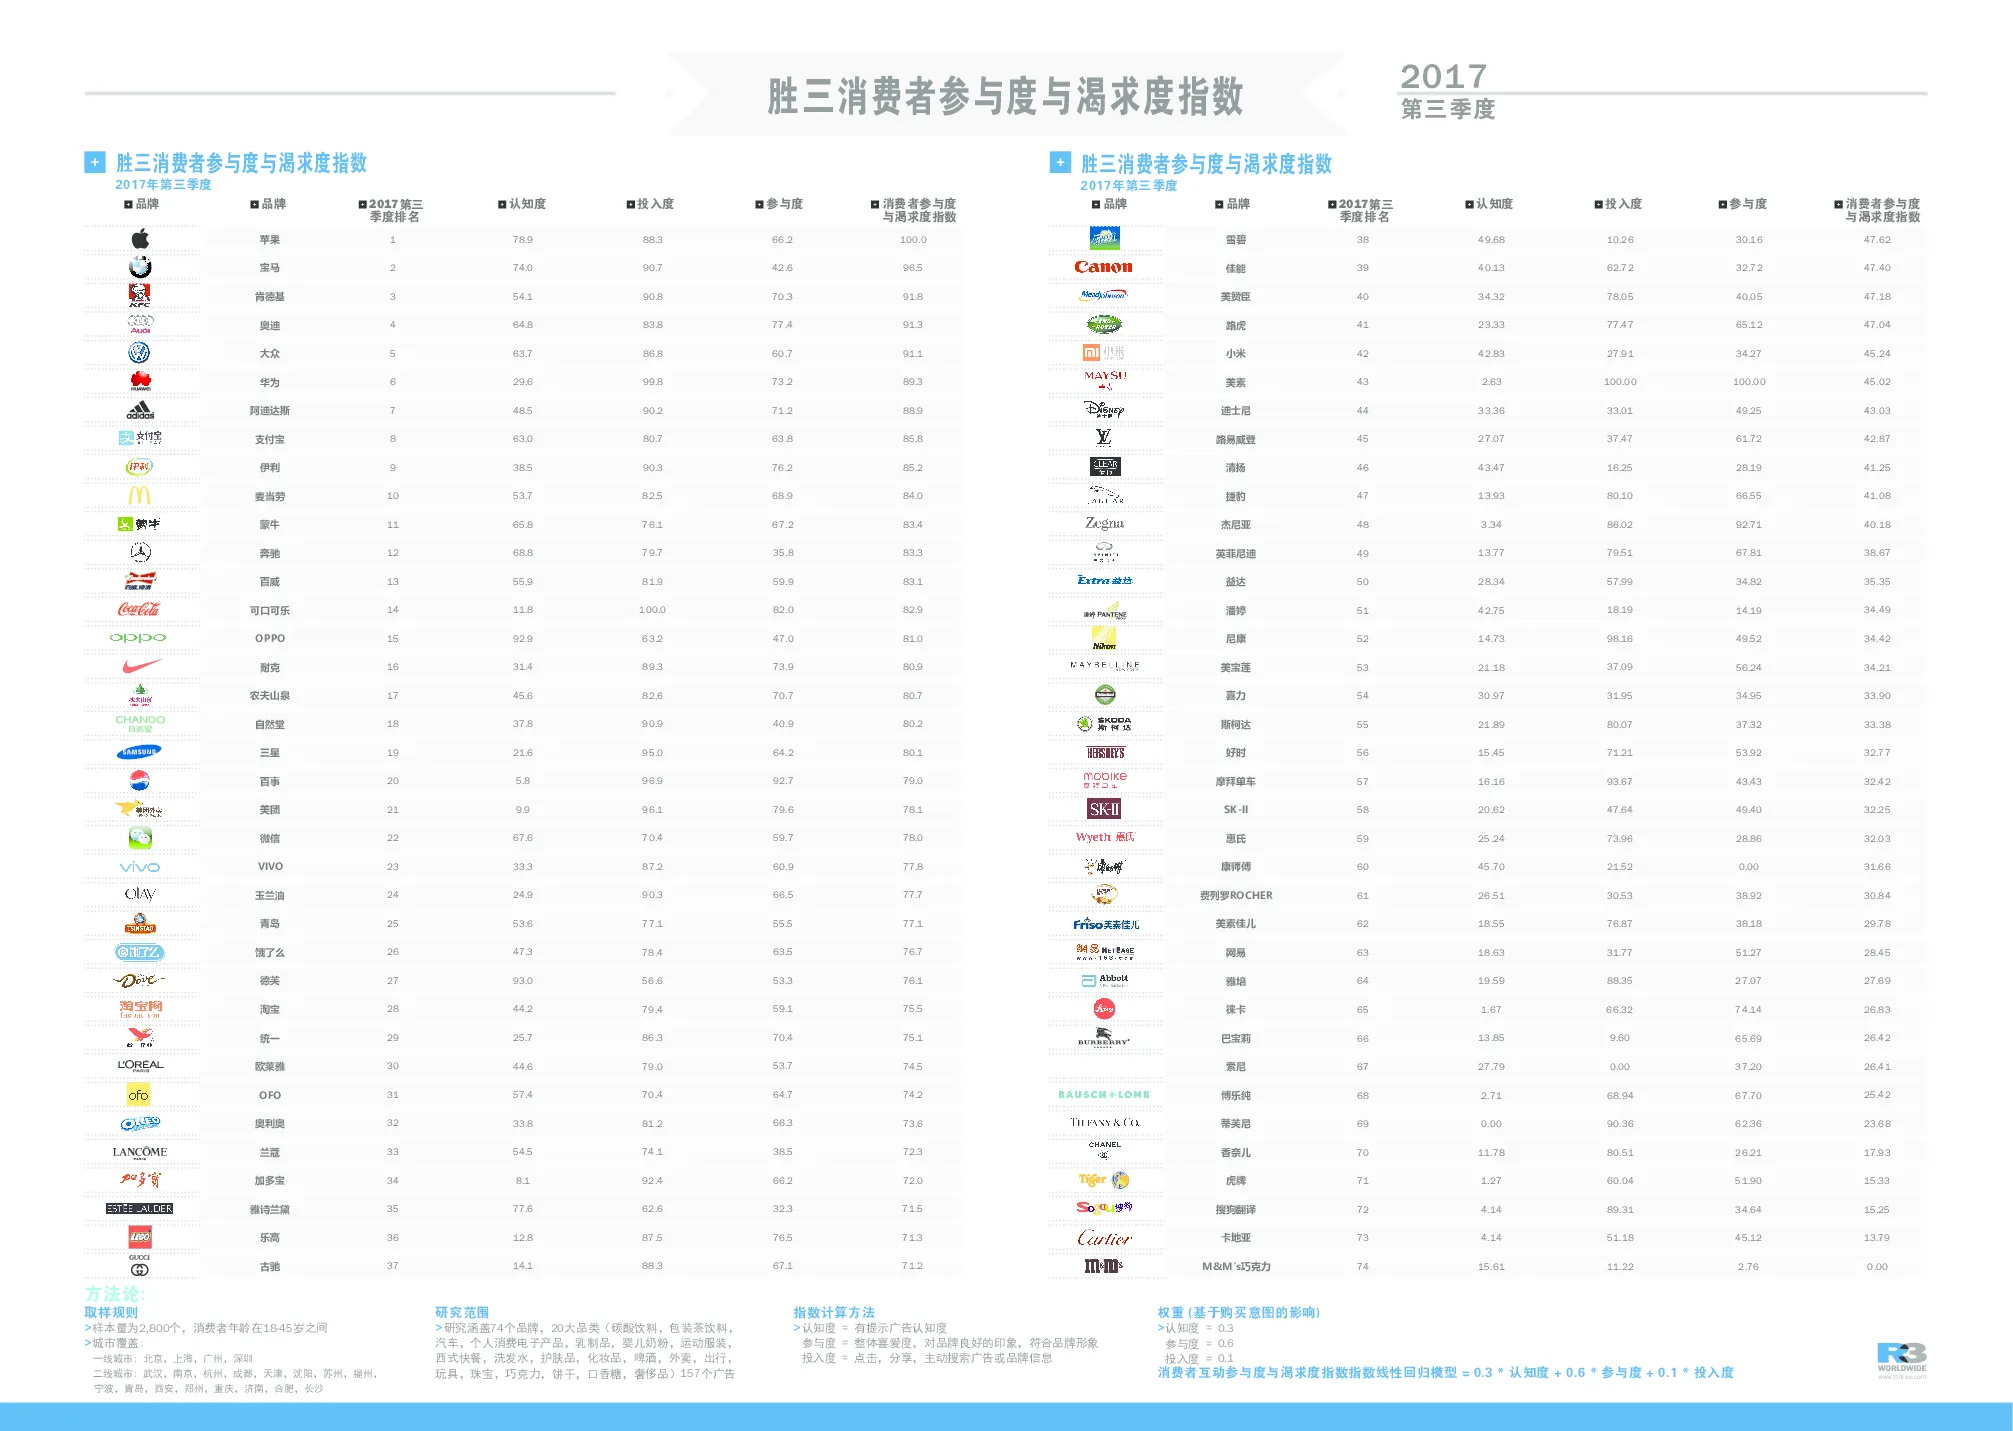2013x1431 pixels.
Task: Click the blue Samsung logo
Action: click(x=139, y=752)
